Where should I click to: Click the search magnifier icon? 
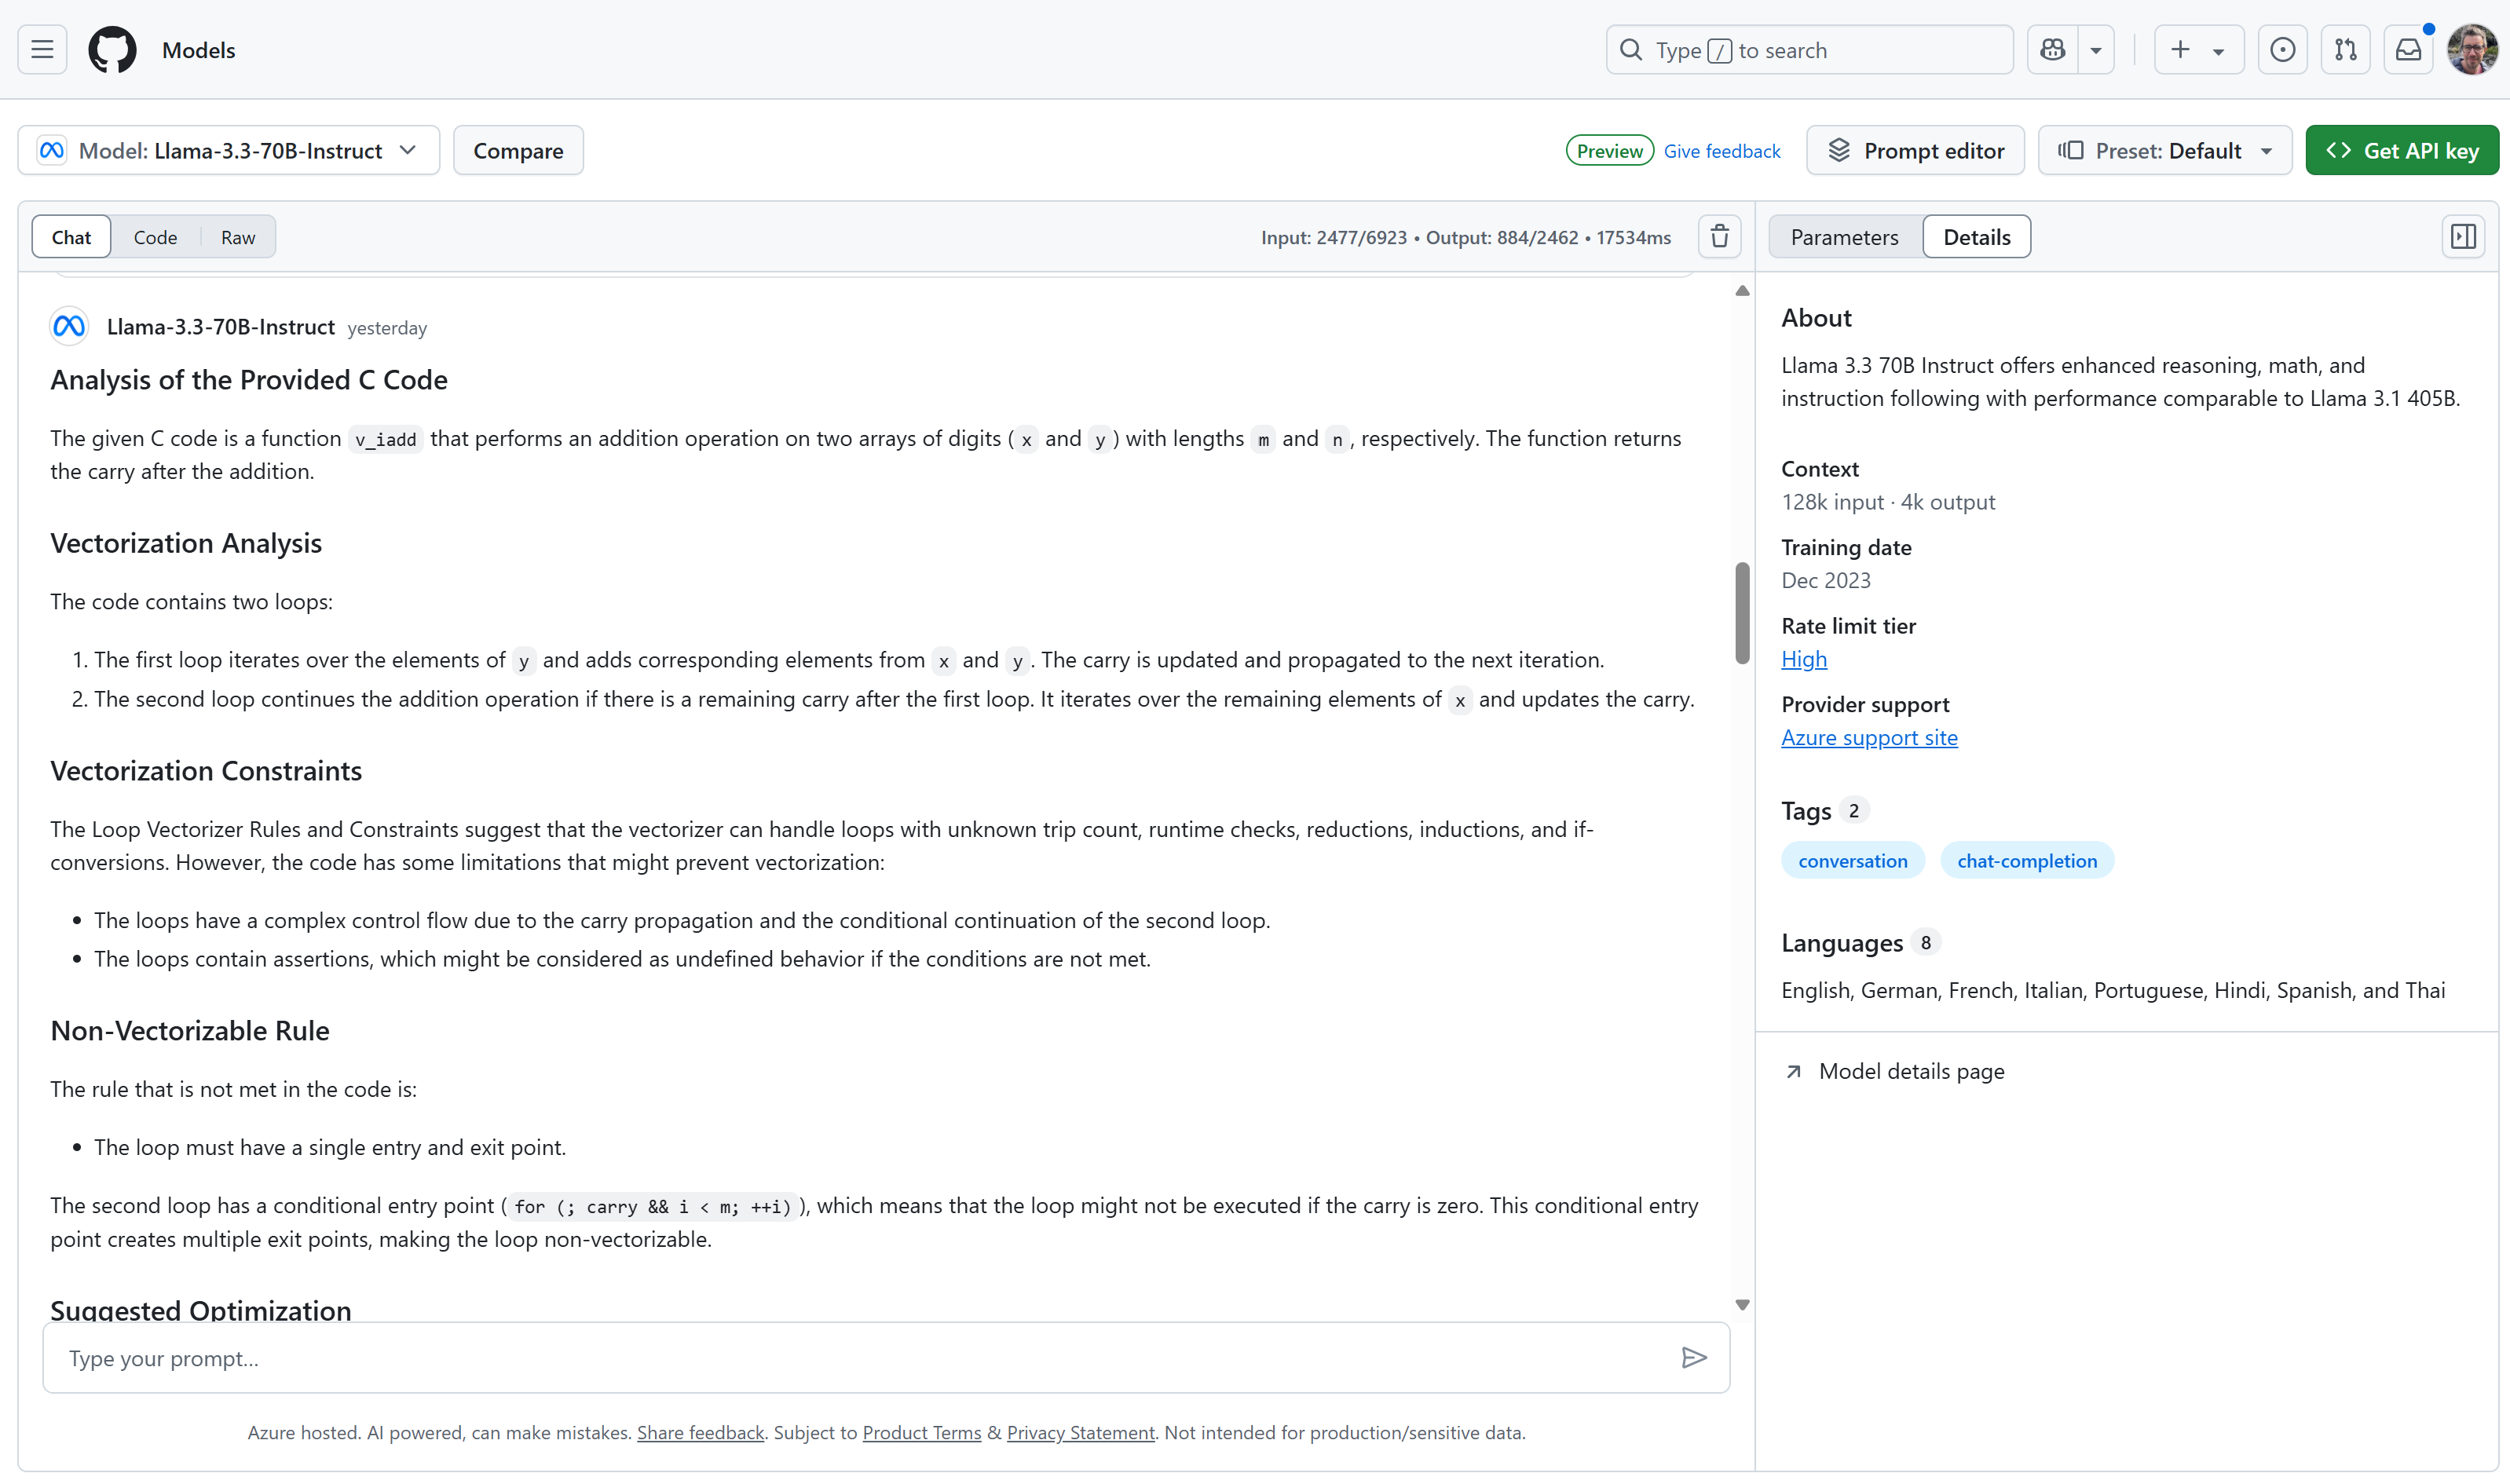pos(1631,50)
